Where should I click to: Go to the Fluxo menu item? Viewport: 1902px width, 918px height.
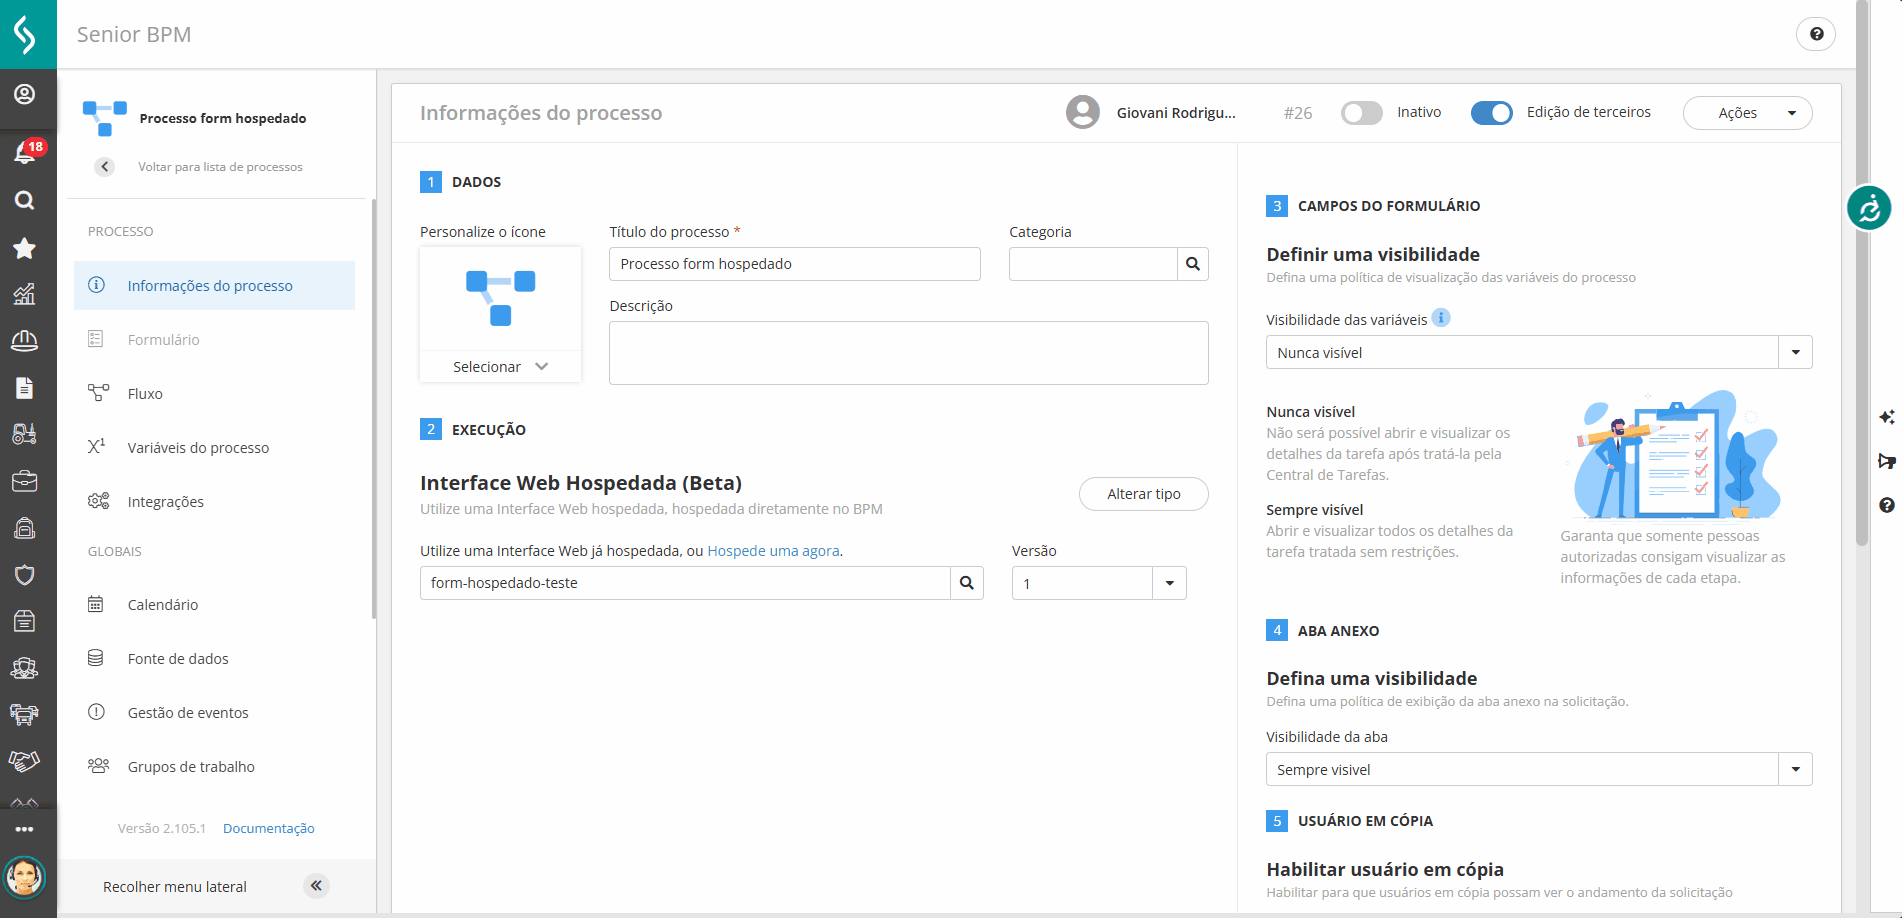214,394
